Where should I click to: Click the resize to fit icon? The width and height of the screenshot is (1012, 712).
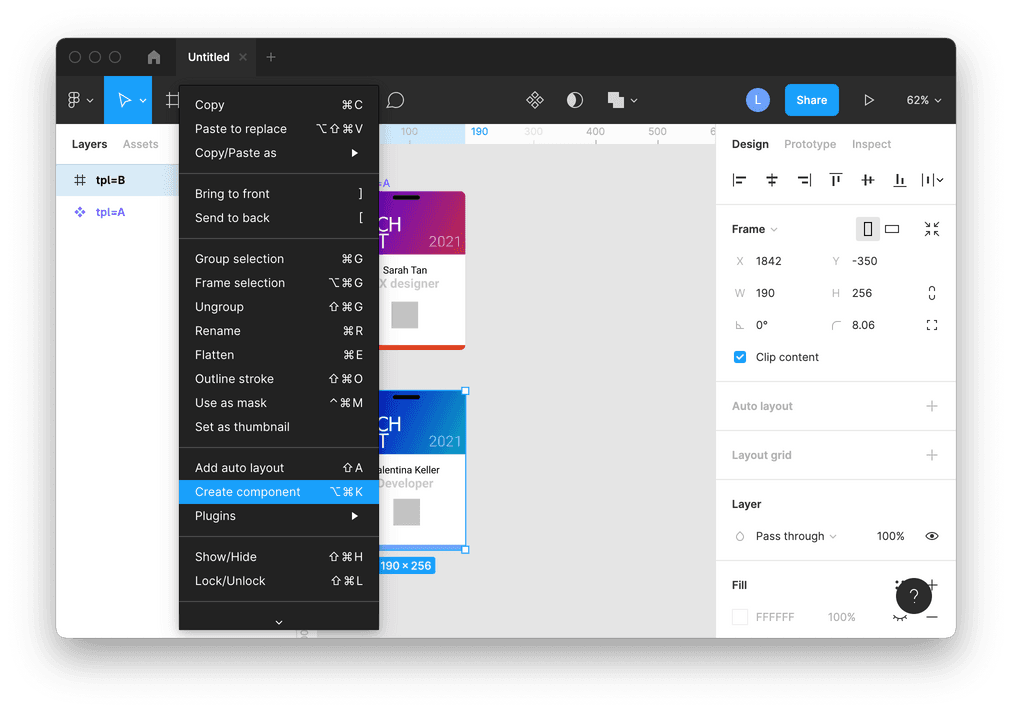932,229
